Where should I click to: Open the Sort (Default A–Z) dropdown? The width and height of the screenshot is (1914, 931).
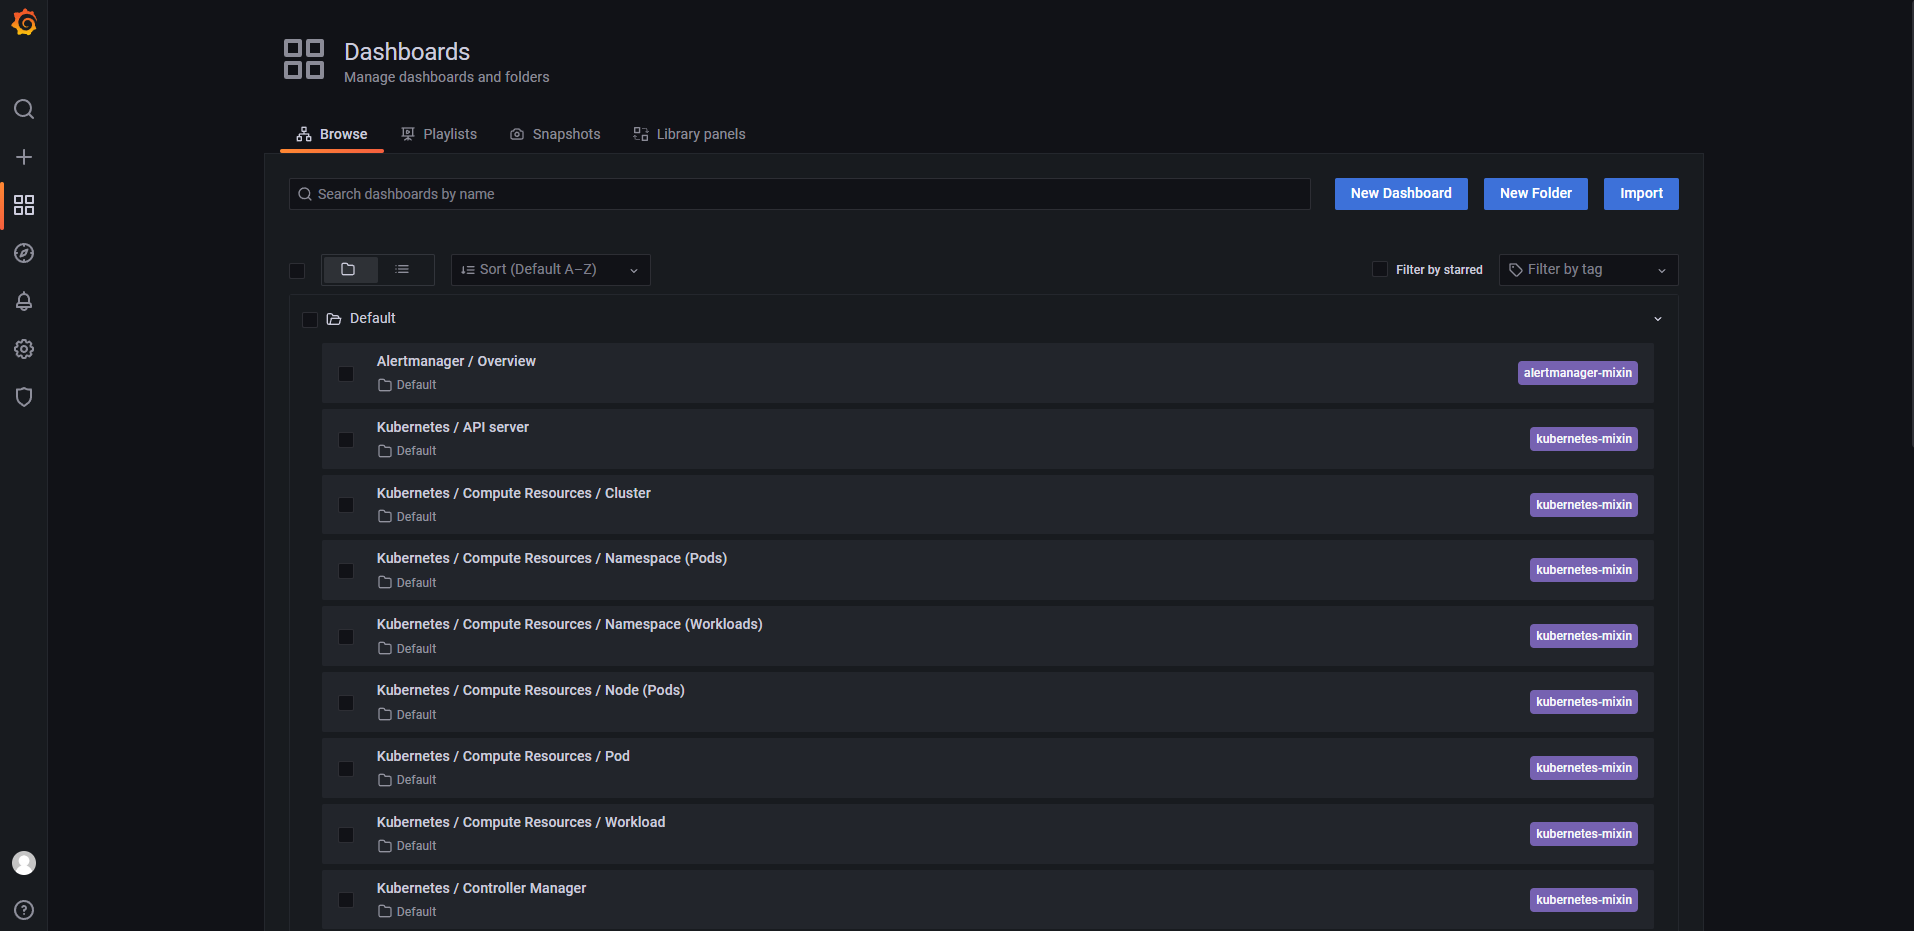point(551,270)
